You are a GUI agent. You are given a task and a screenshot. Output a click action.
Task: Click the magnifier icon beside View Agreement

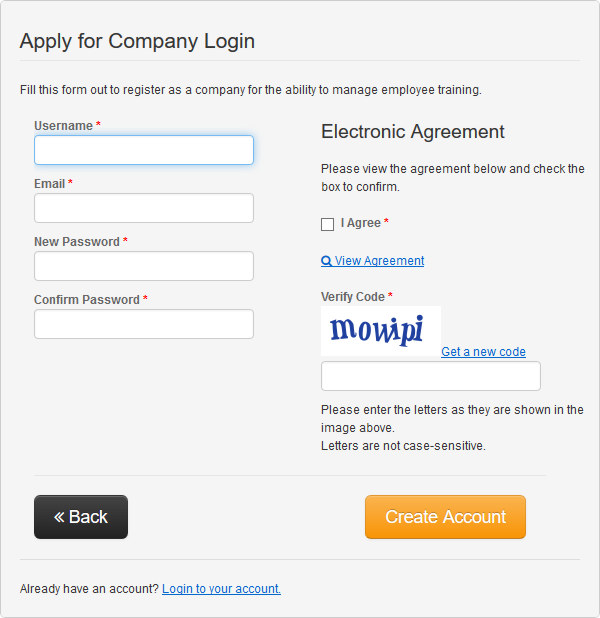[x=326, y=261]
